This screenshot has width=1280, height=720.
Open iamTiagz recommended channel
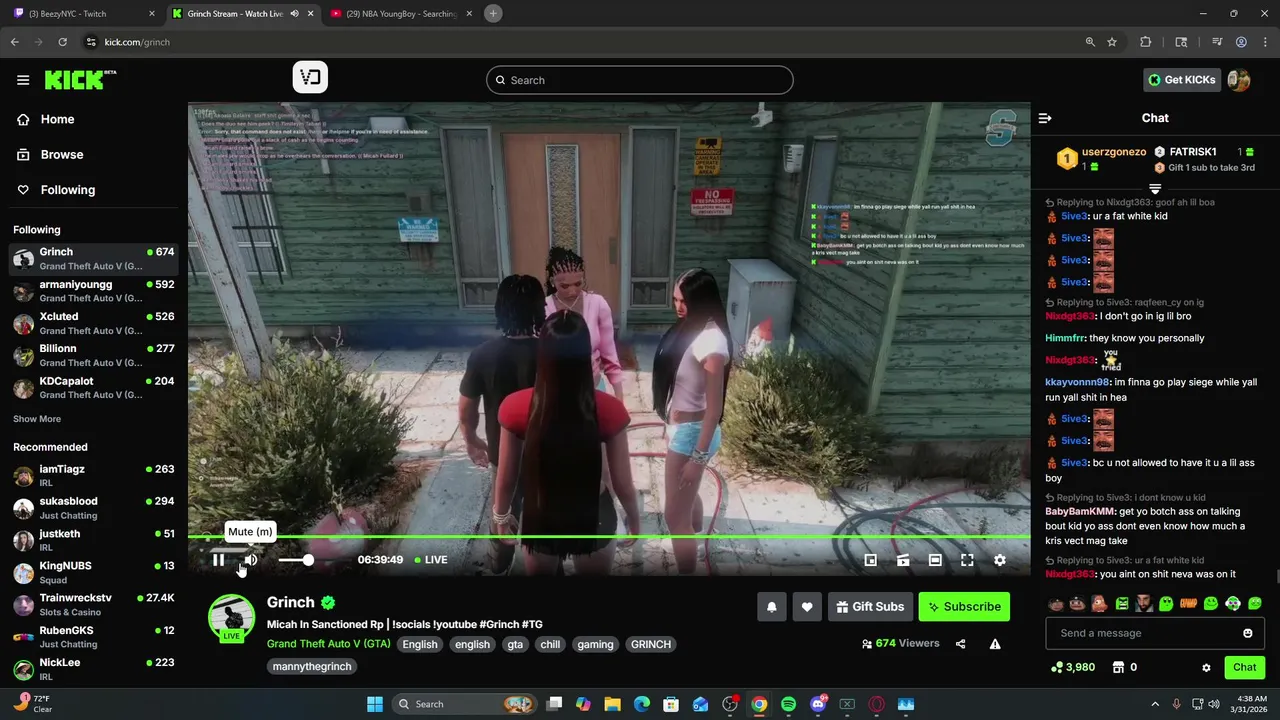[x=94, y=476]
